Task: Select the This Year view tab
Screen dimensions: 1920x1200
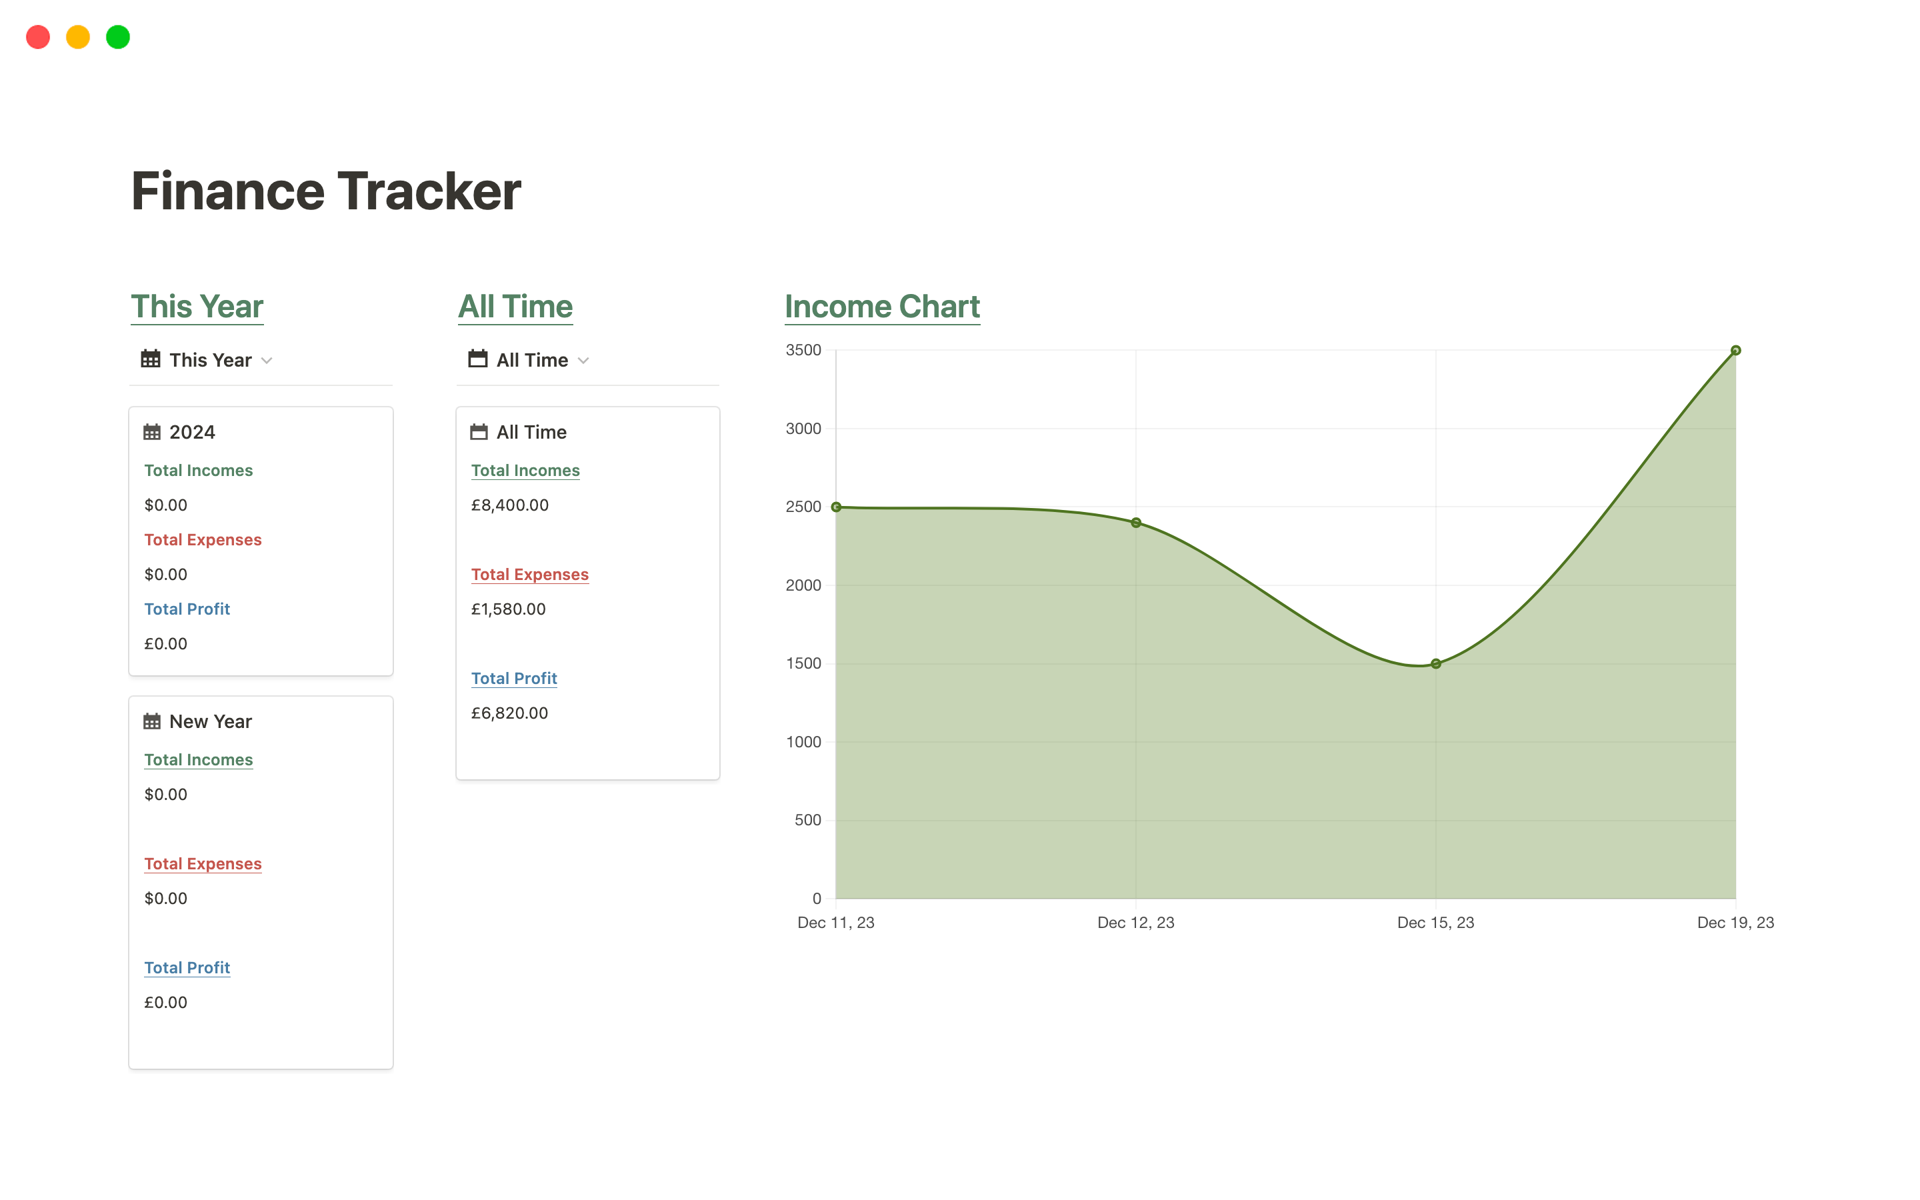Action: coord(210,360)
